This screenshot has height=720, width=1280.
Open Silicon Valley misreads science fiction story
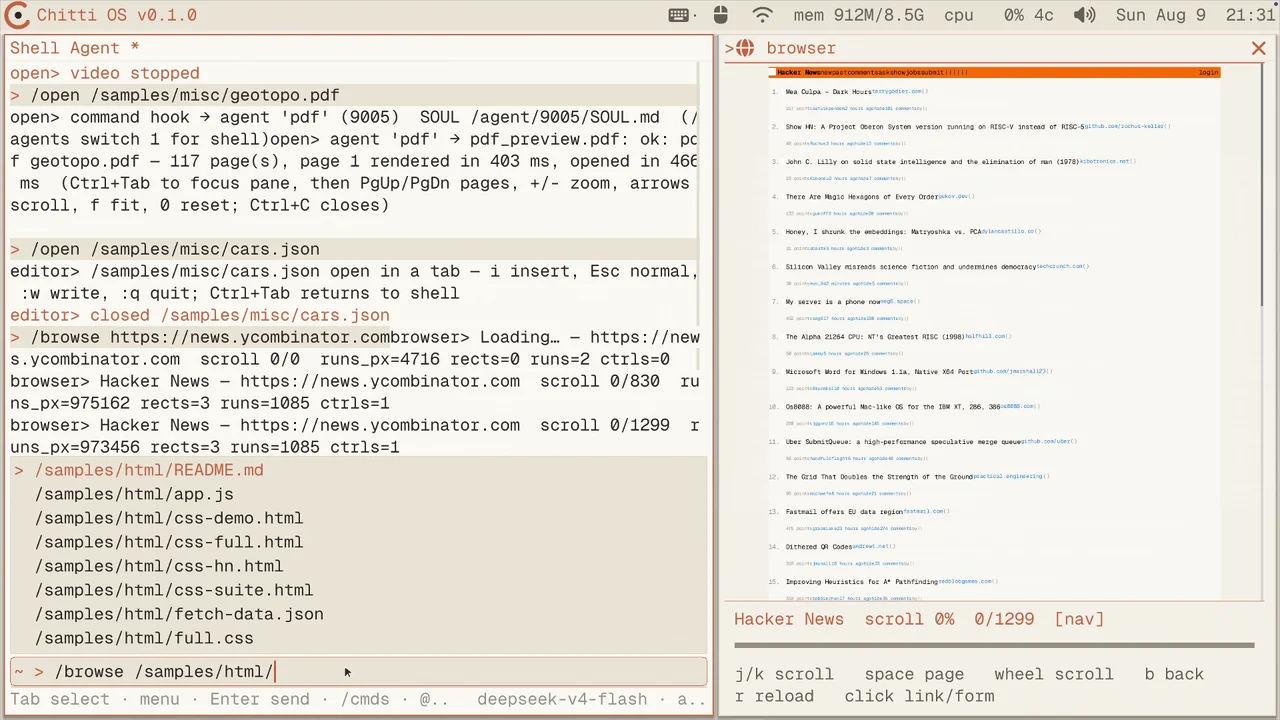tap(910, 267)
